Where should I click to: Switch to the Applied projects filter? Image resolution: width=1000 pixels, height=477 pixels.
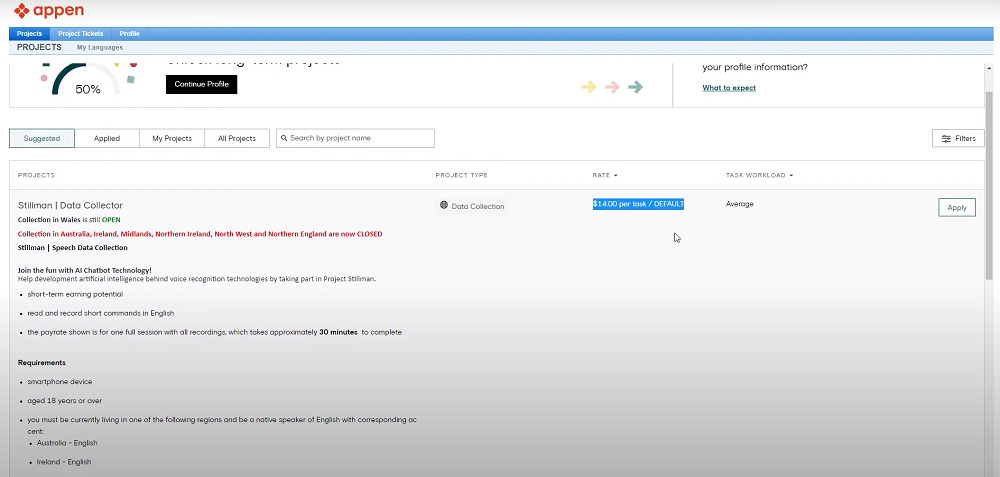107,138
